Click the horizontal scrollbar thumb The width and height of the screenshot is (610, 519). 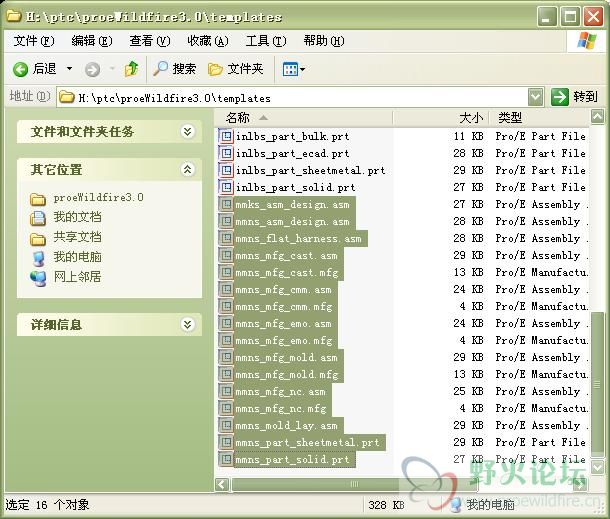[354, 484]
